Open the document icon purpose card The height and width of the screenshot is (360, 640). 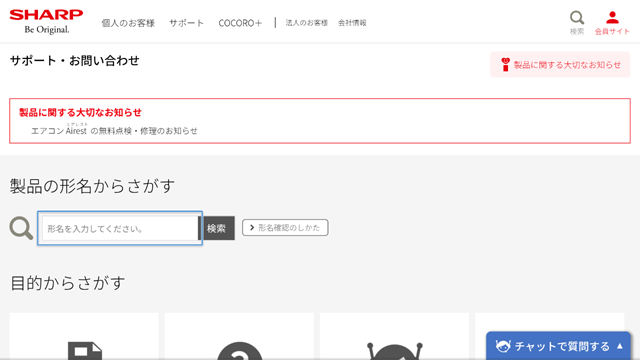84,336
